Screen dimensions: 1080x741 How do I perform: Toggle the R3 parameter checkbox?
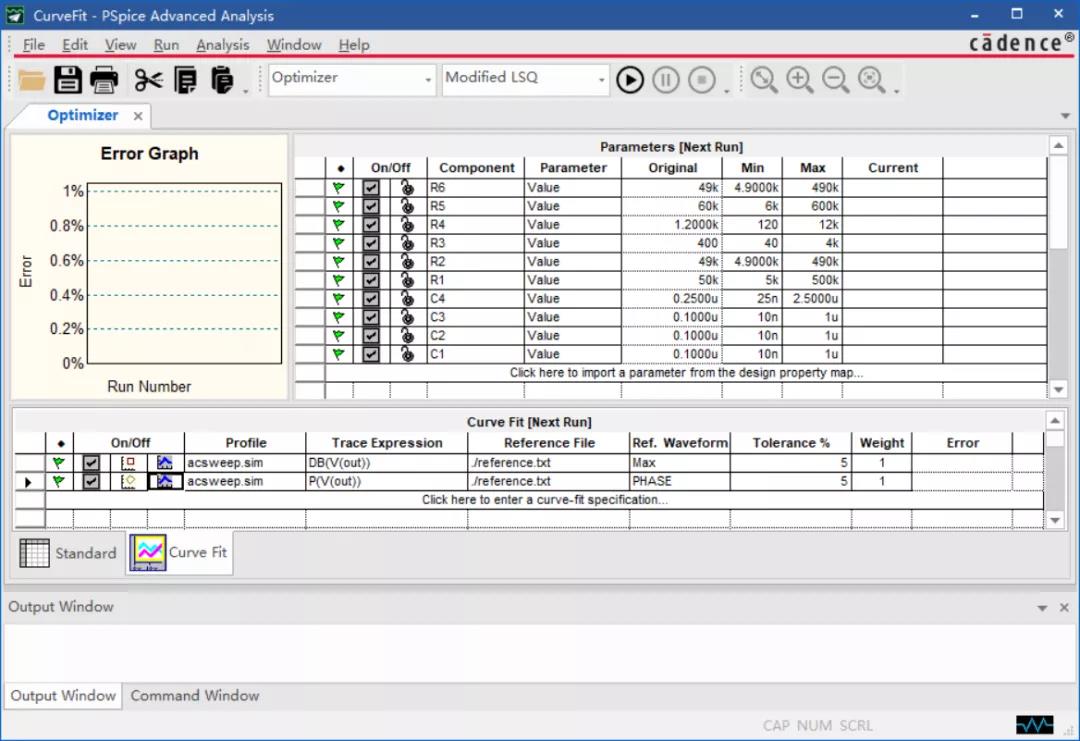tap(371, 243)
